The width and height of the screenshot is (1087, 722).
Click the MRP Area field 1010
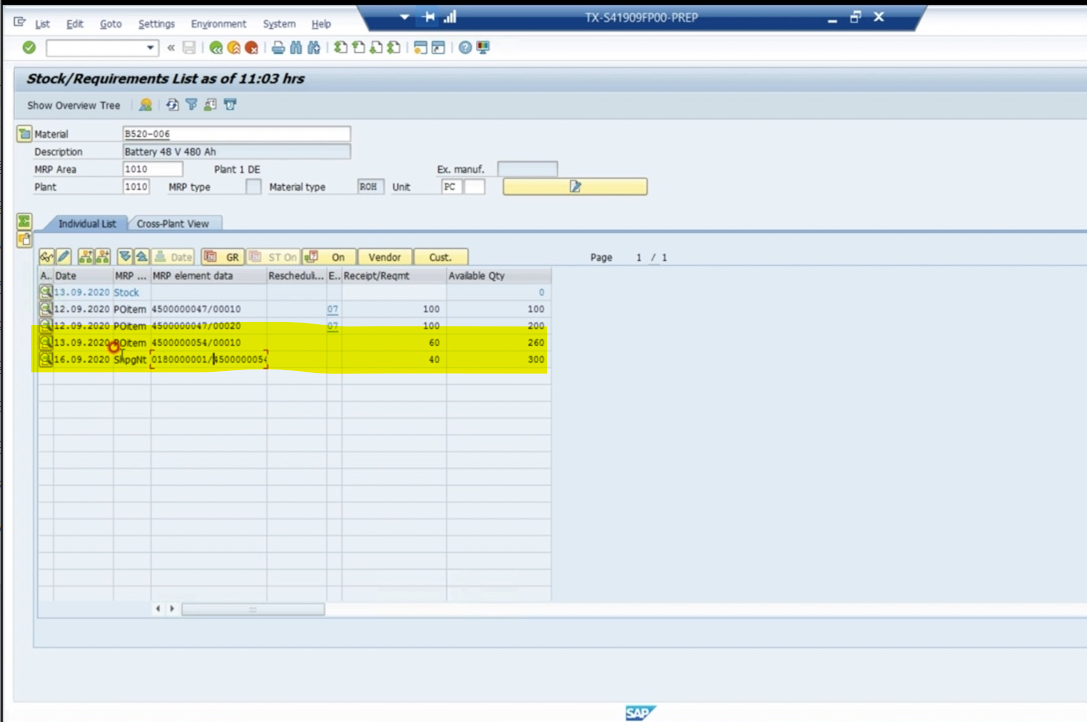click(152, 169)
